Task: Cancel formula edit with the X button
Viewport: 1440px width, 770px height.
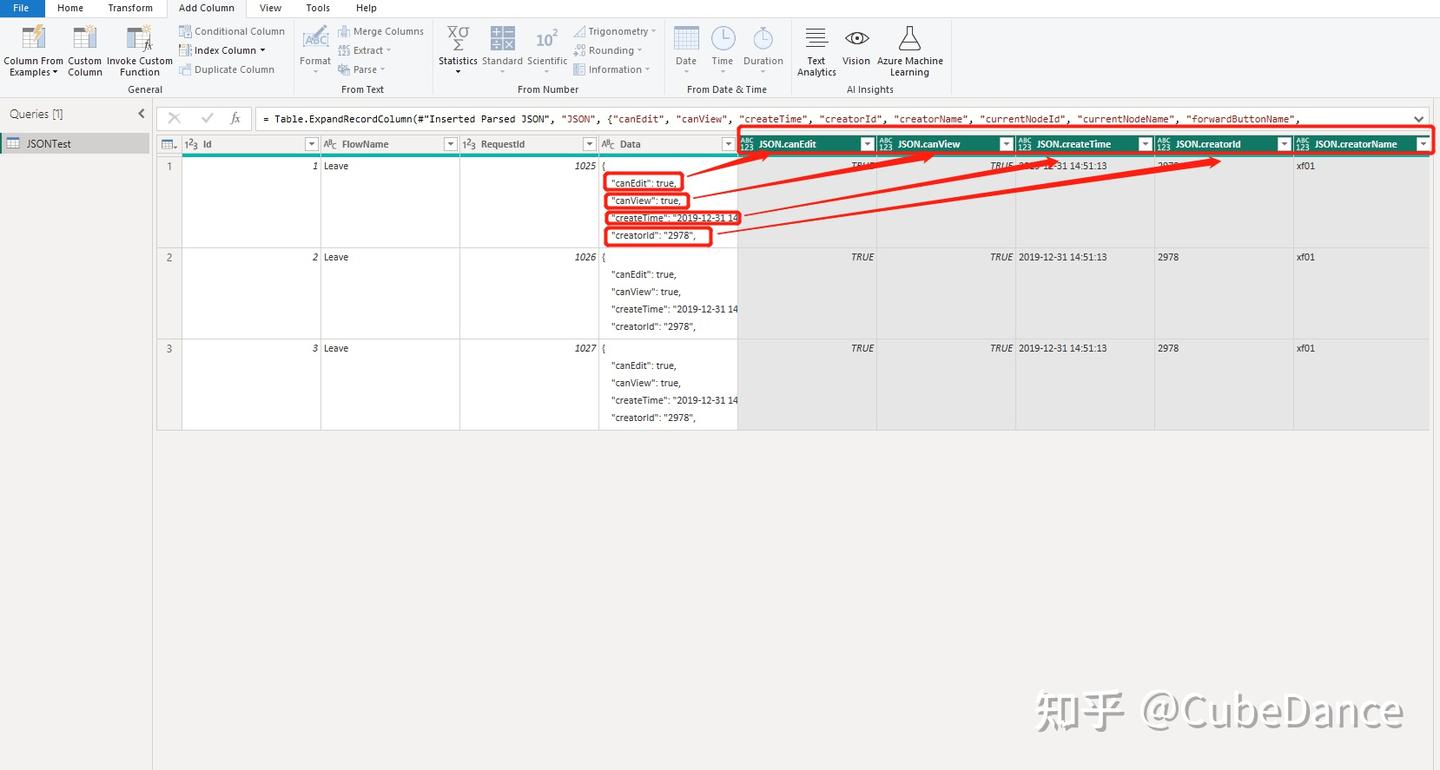Action: click(174, 118)
